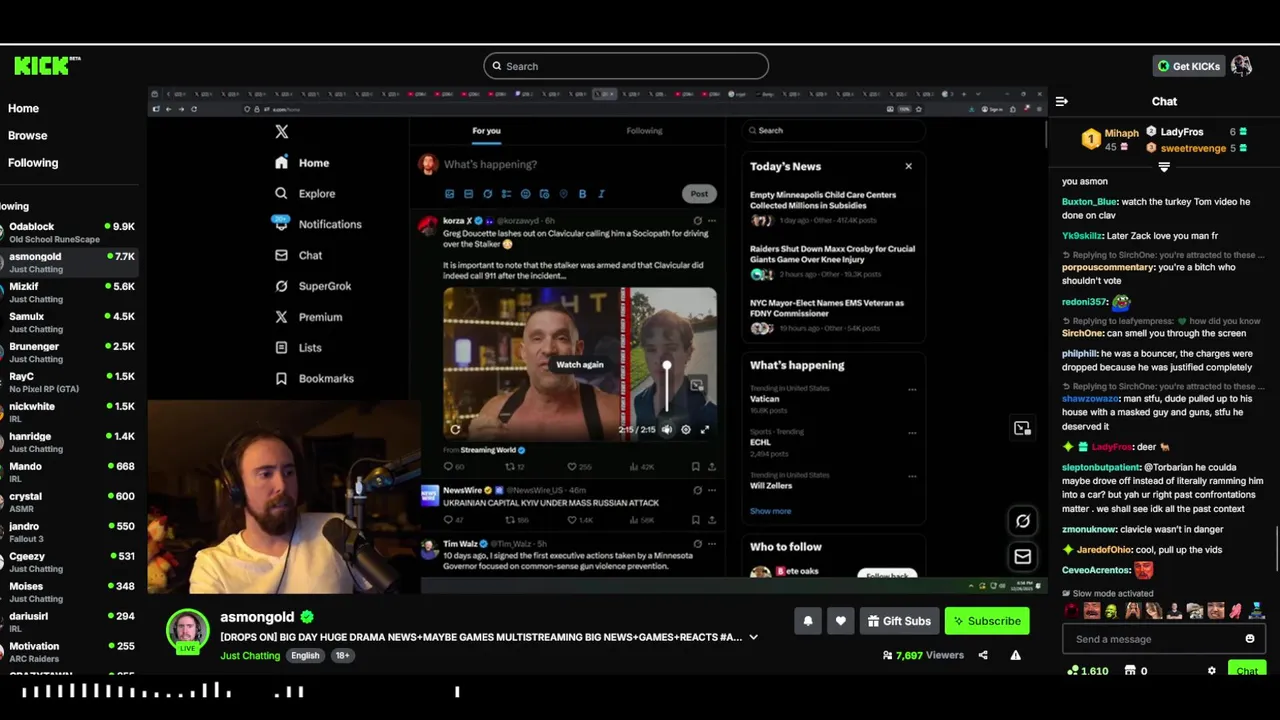Viewport: 1280px width, 720px height.
Task: Click Watch again on the video
Action: pyautogui.click(x=580, y=365)
